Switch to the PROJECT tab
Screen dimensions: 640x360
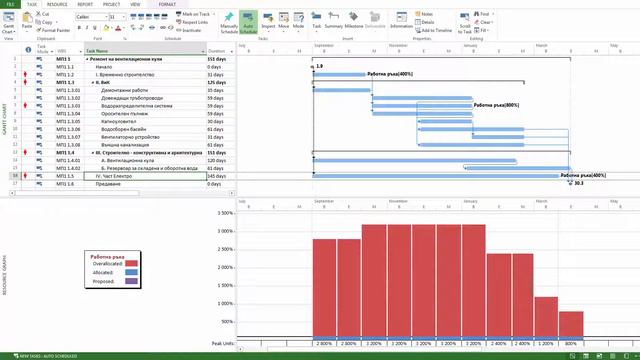pyautogui.click(x=111, y=4)
